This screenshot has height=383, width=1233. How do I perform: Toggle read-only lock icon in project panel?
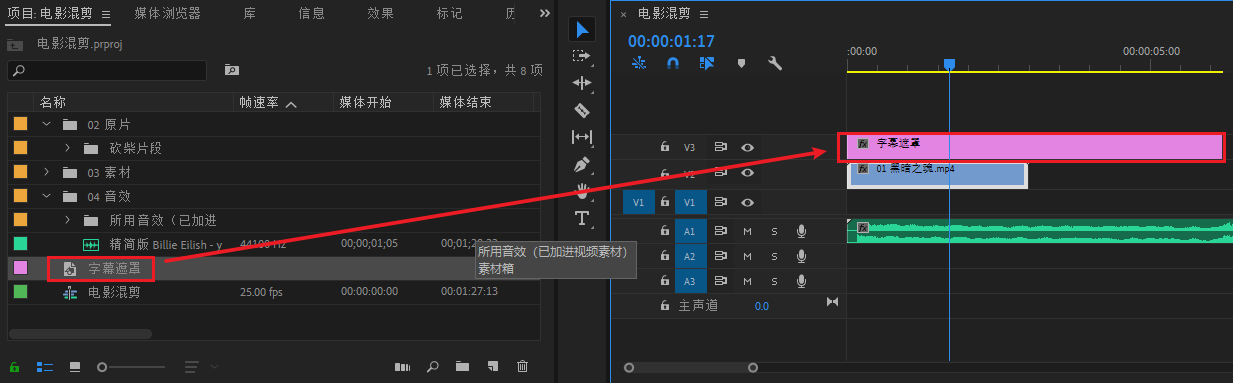(15, 367)
